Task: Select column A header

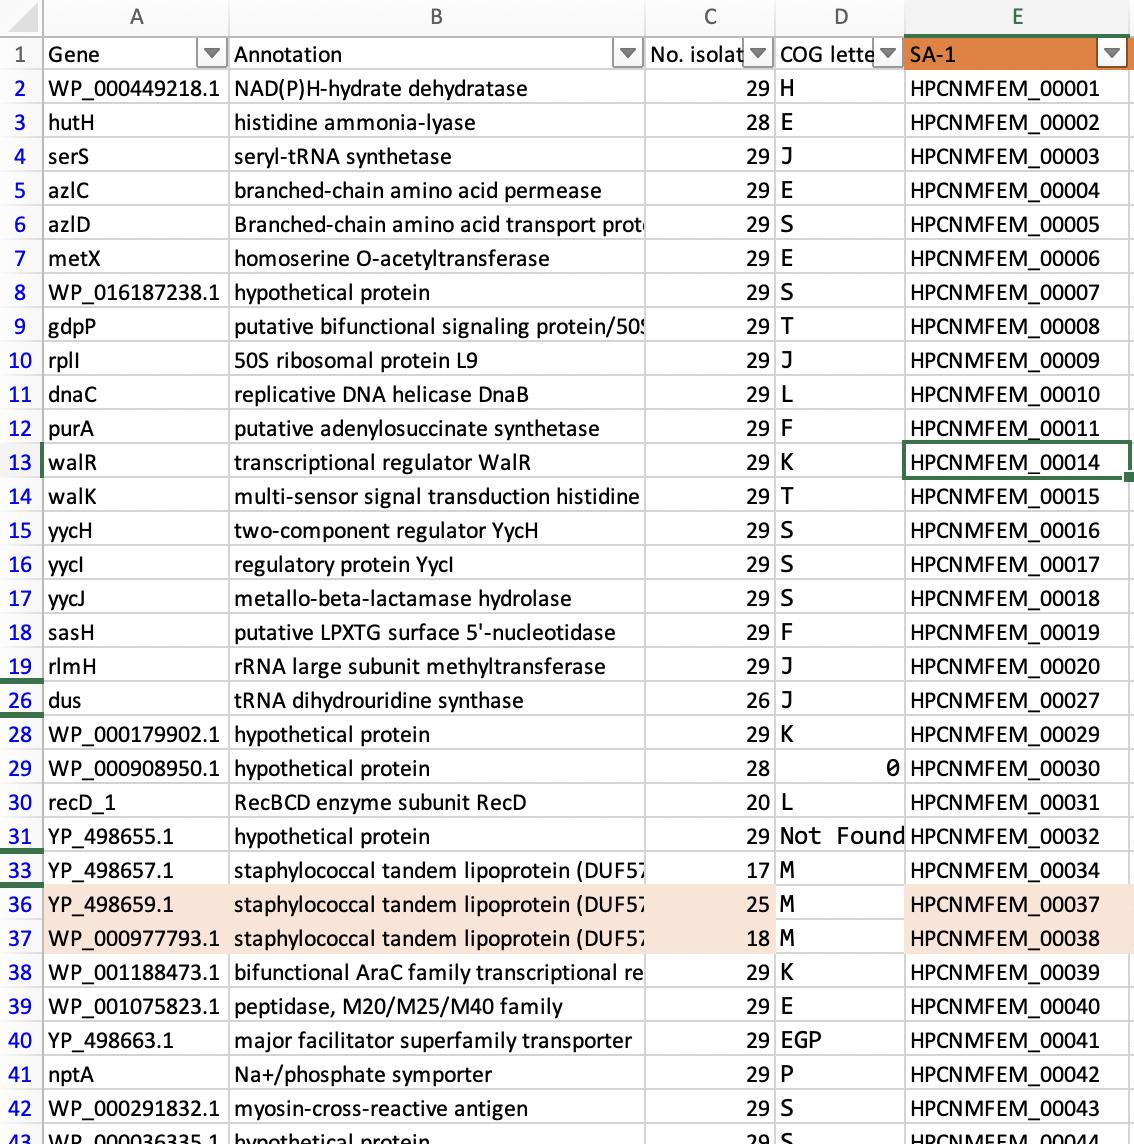Action: [x=136, y=18]
